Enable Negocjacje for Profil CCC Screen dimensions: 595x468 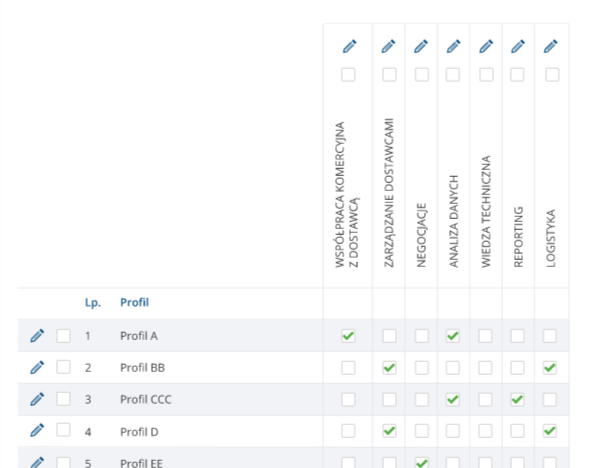422,399
